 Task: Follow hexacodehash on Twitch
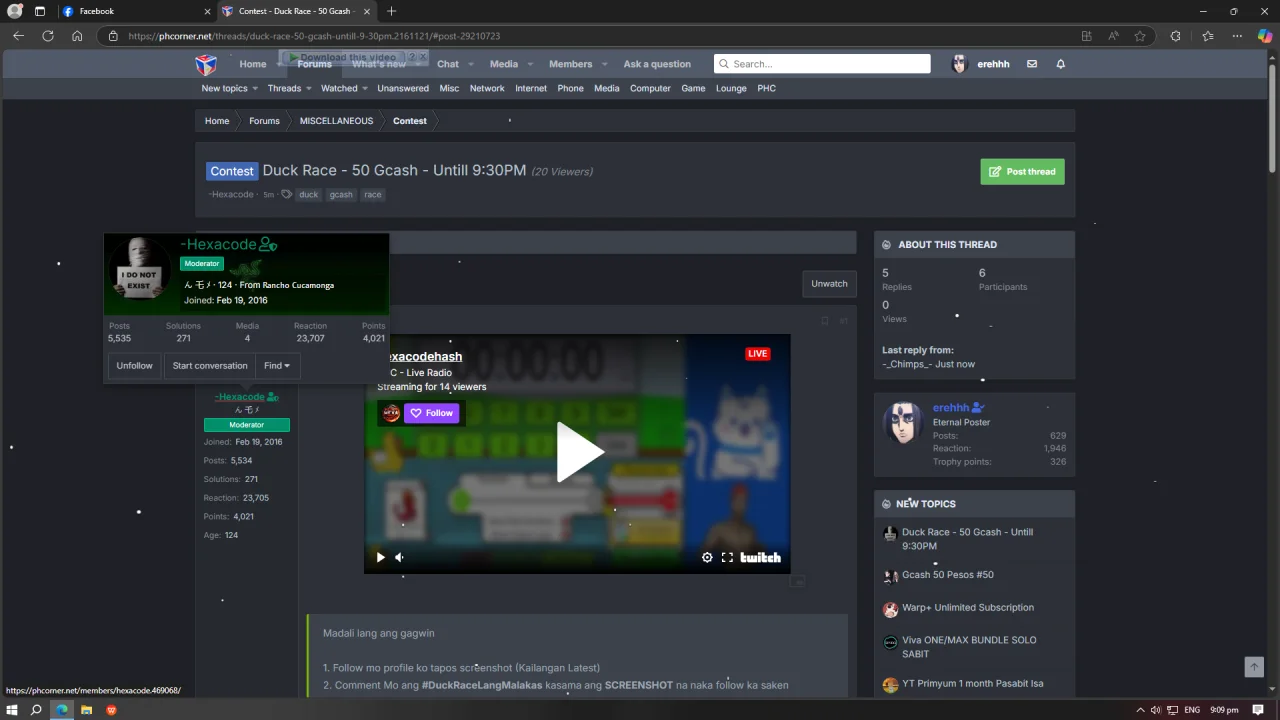[431, 413]
